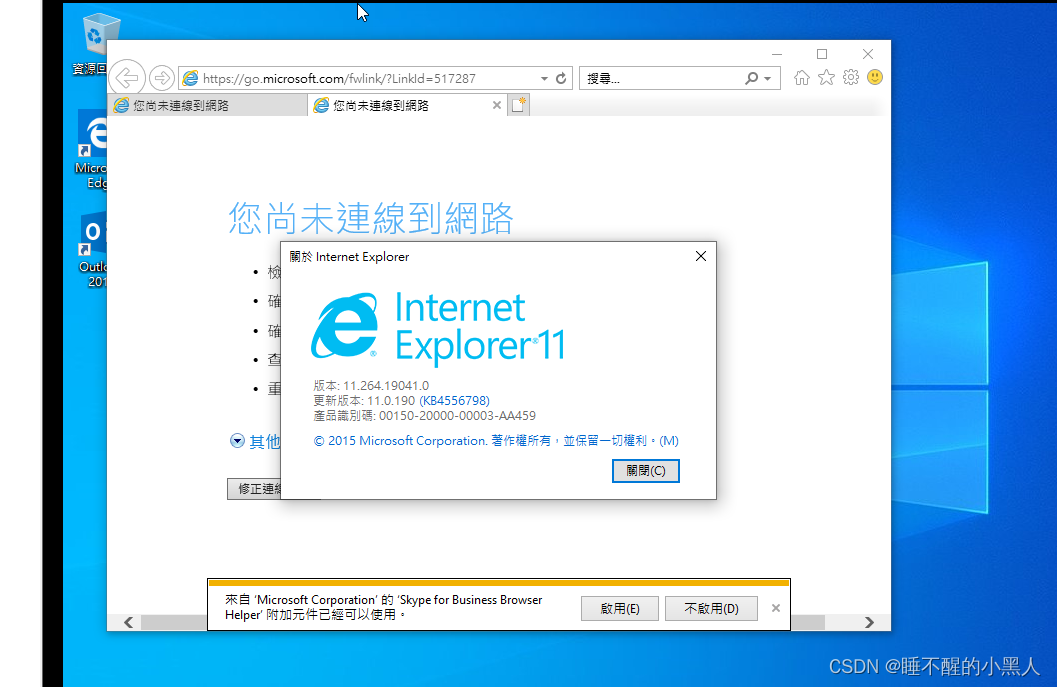Image resolution: width=1057 pixels, height=687 pixels.
Task: Open the Tools gear icon
Action: click(851, 78)
